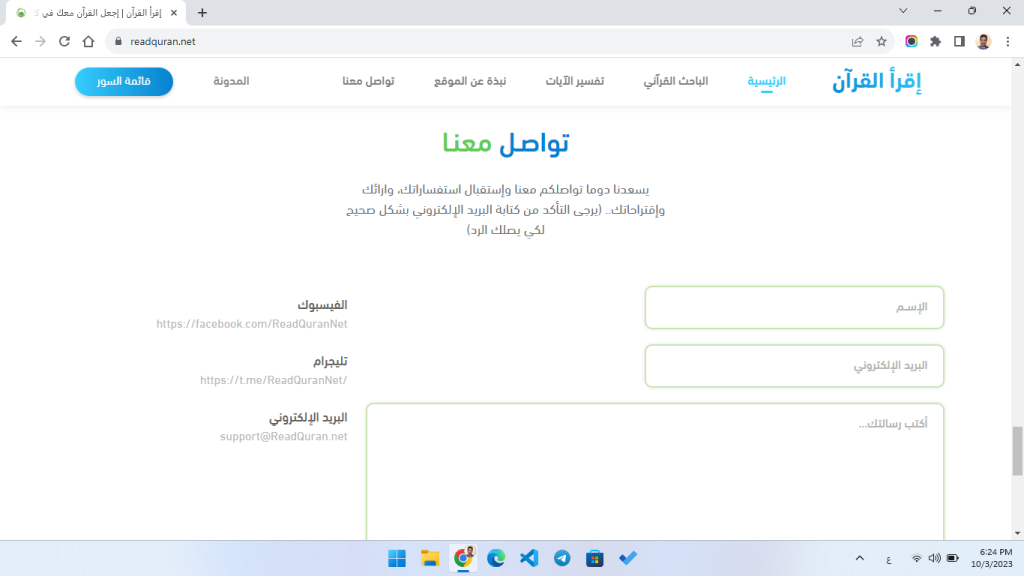This screenshot has width=1024, height=576.
Task: Focus the الإسم name input field
Action: point(794,308)
